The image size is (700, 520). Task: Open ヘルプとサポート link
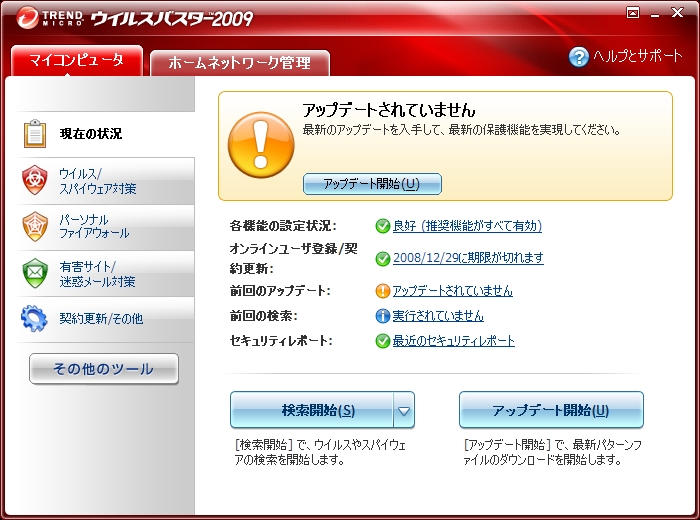click(x=638, y=56)
